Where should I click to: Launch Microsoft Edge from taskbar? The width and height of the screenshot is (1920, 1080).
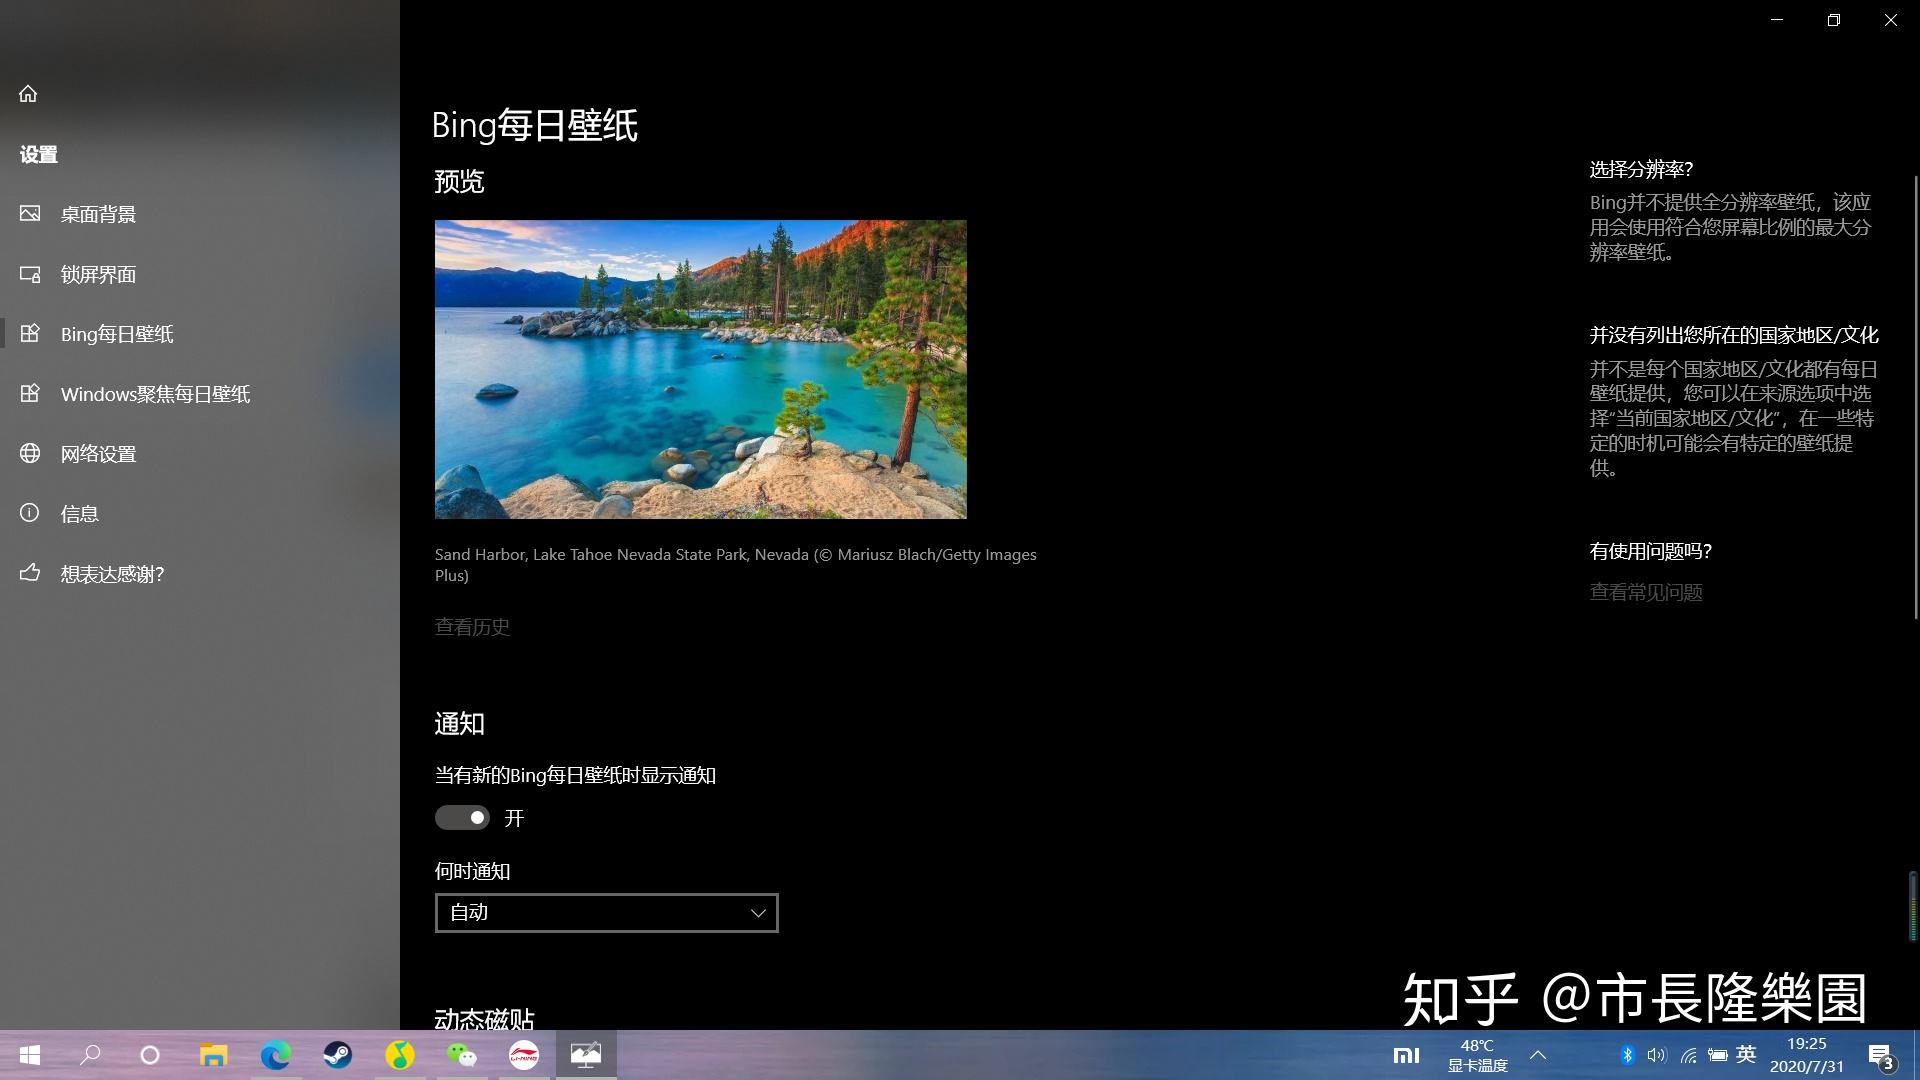pyautogui.click(x=275, y=1055)
